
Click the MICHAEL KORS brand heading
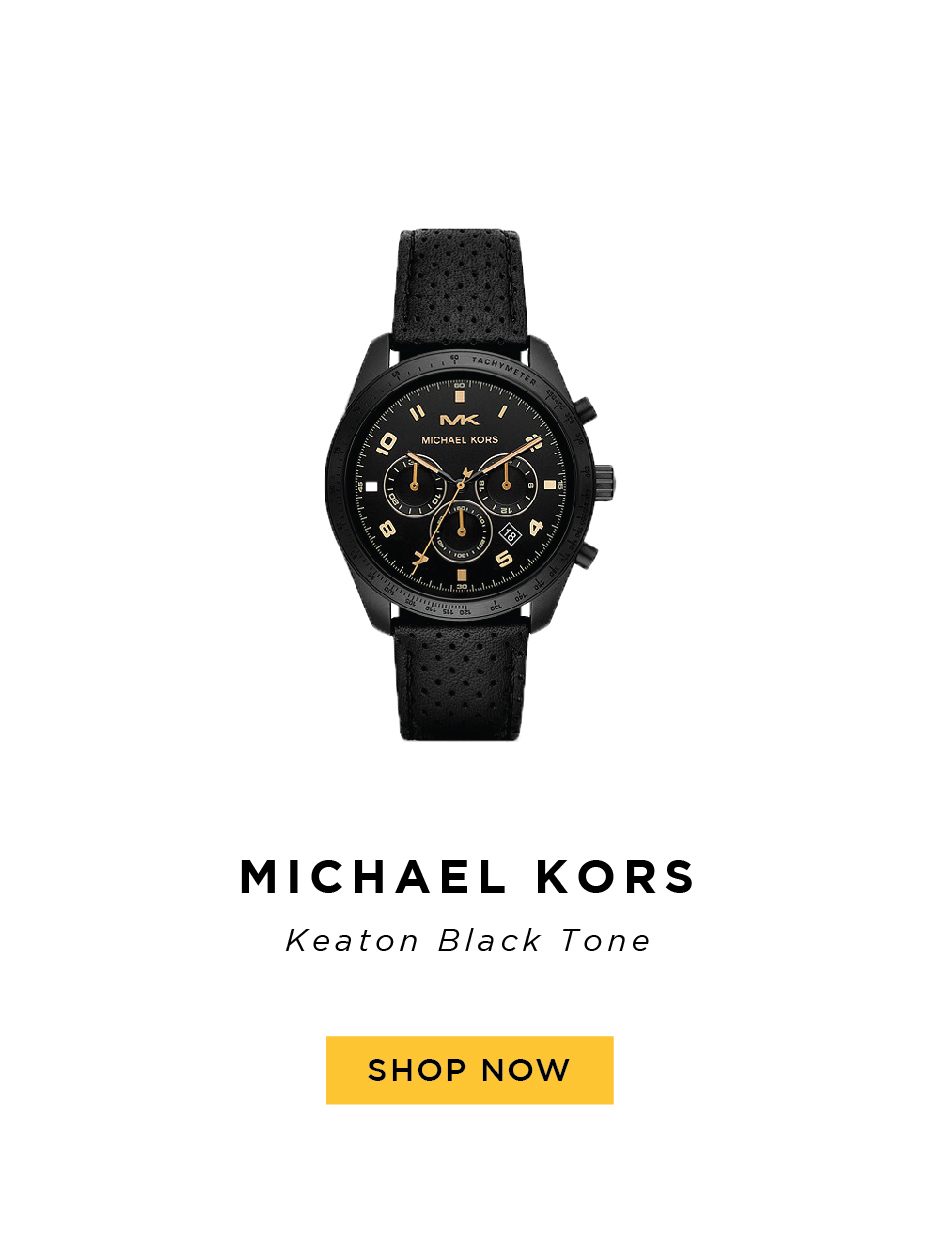coord(468,877)
